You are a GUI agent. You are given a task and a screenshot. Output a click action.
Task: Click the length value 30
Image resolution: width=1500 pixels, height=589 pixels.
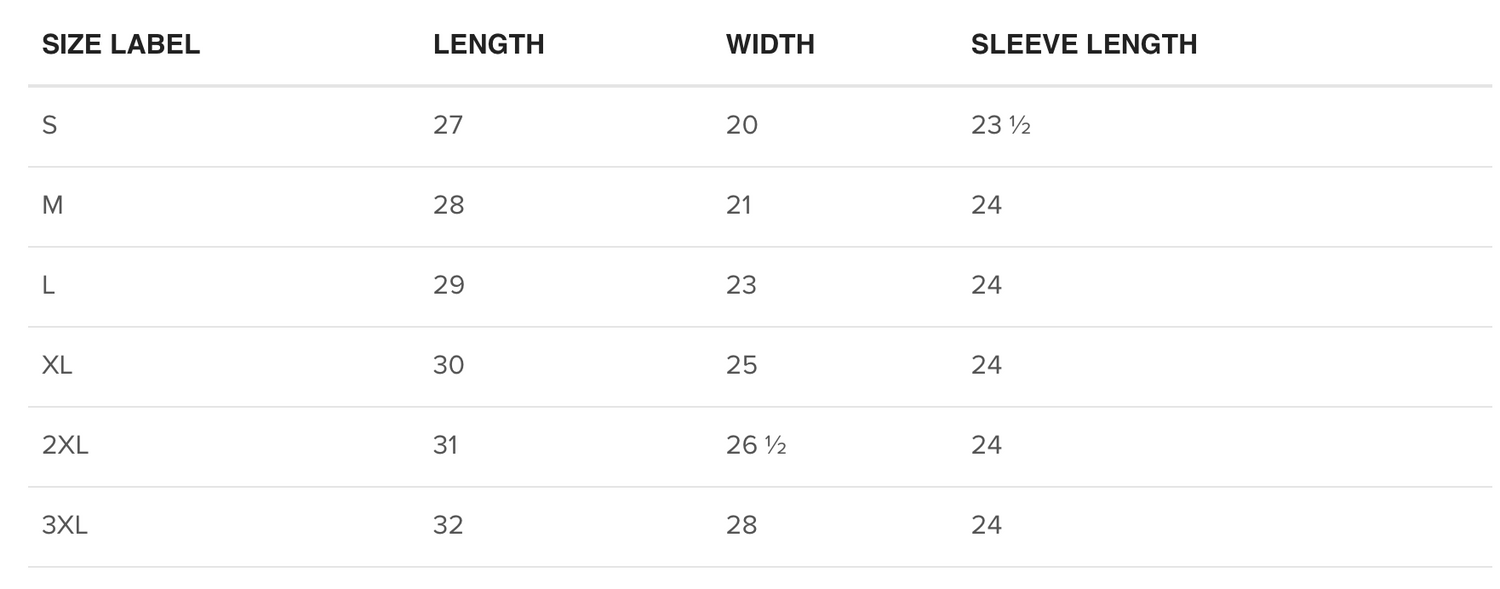(x=449, y=365)
